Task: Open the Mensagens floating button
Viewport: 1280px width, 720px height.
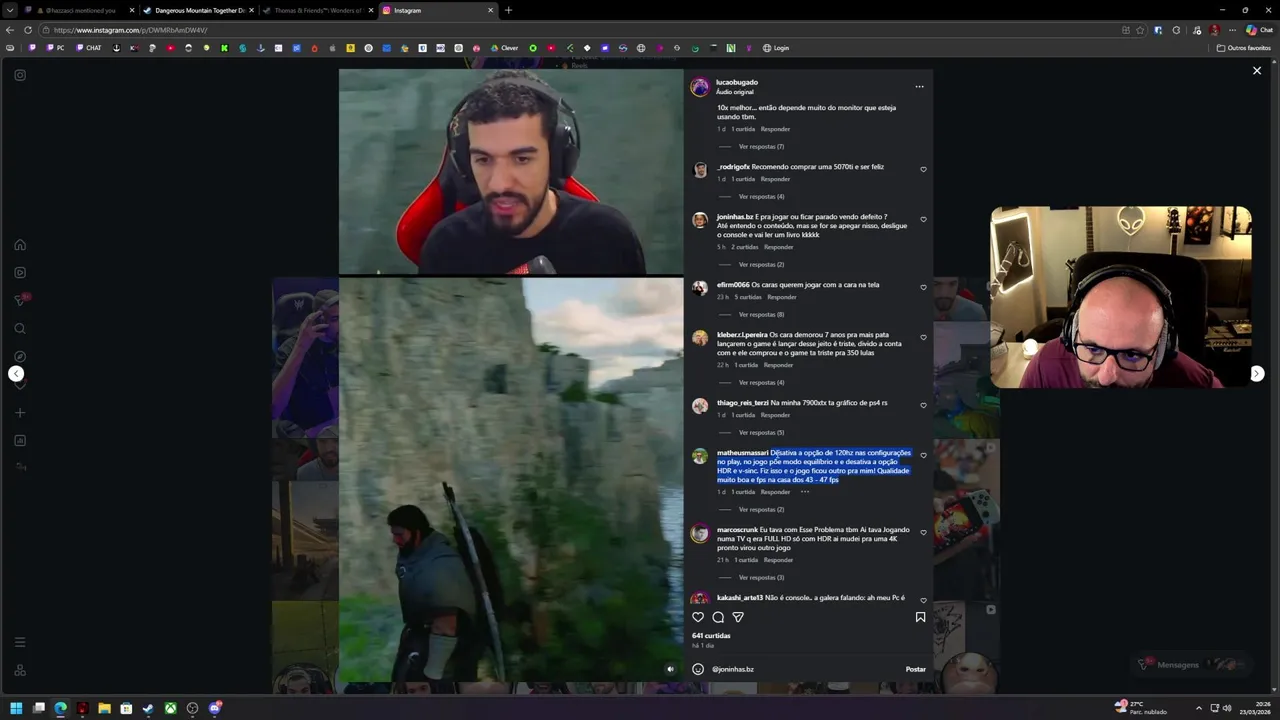Action: point(1190,664)
